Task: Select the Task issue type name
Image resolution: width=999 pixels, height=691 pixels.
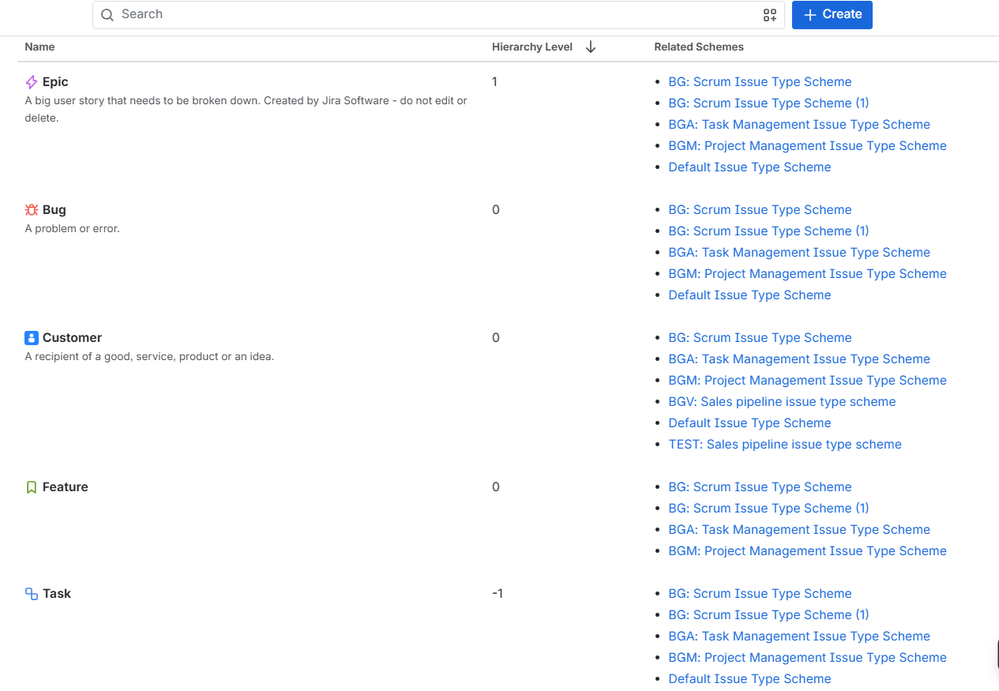Action: click(57, 594)
